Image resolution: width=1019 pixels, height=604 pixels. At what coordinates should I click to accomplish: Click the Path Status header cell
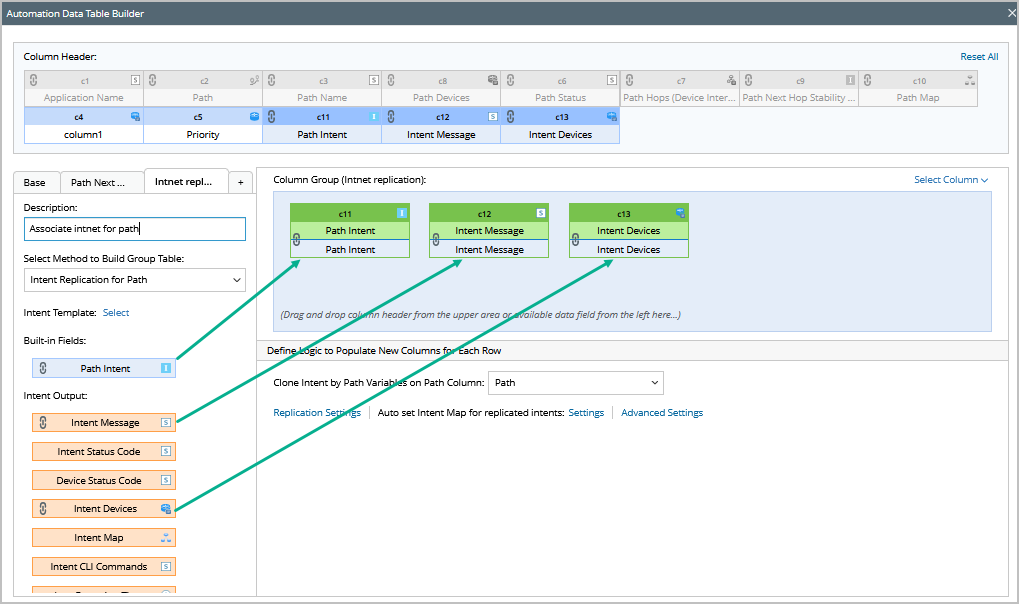560,98
